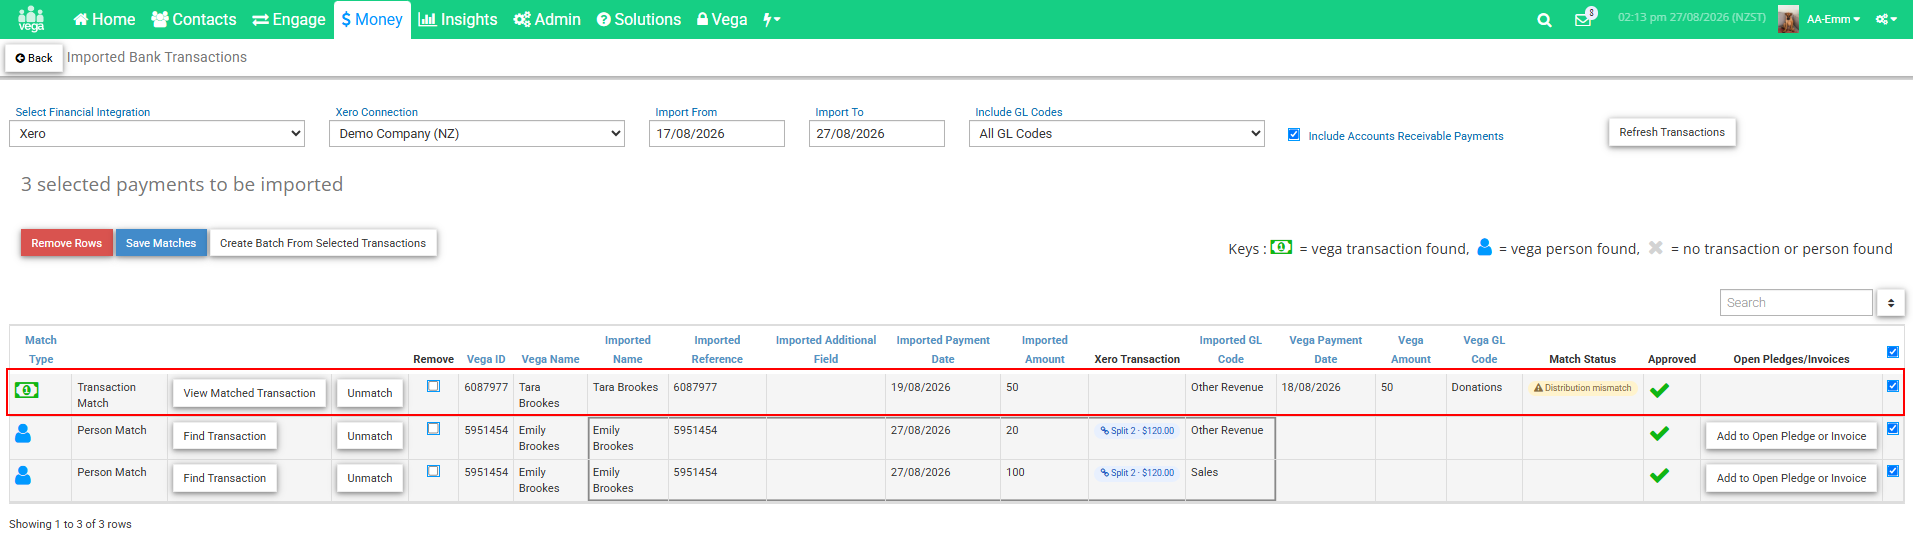The height and width of the screenshot is (554, 1913).
Task: Click the Split 2 - $120.00 link for amount 100
Action: pyautogui.click(x=1137, y=473)
